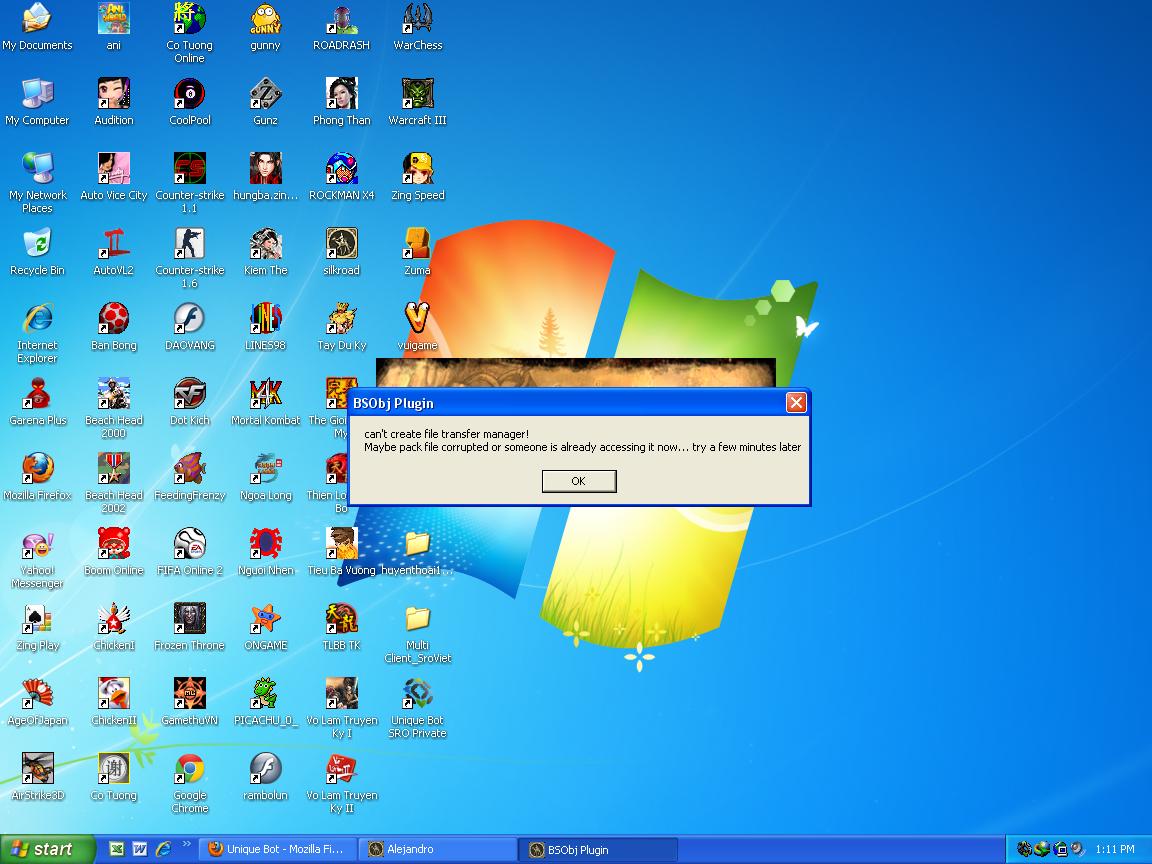Select the gunny game shortcut

(265, 28)
